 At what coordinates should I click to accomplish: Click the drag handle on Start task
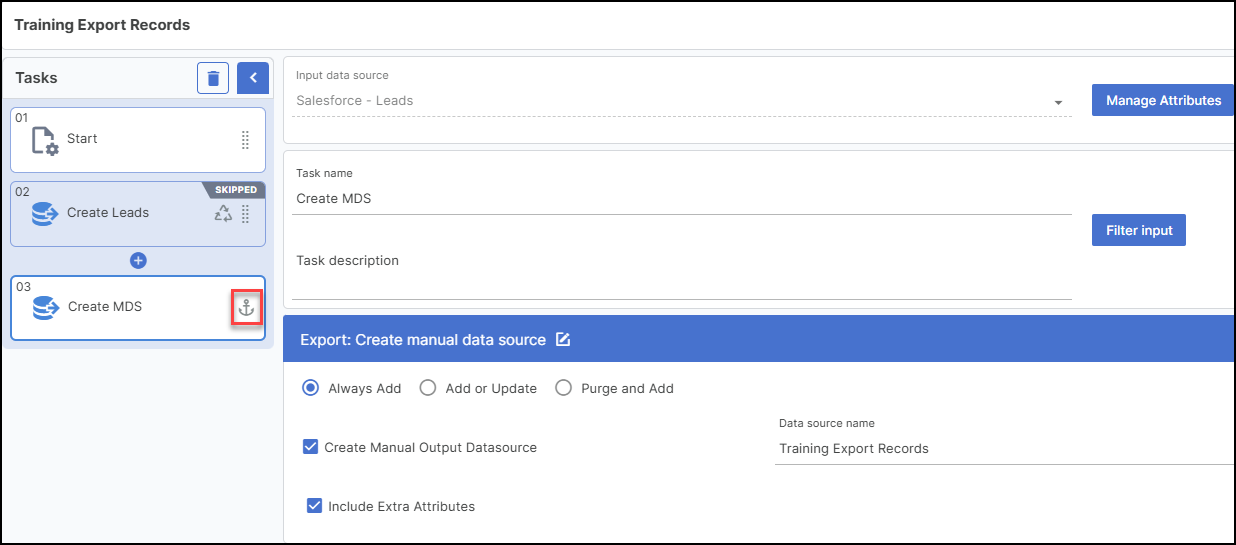[245, 140]
